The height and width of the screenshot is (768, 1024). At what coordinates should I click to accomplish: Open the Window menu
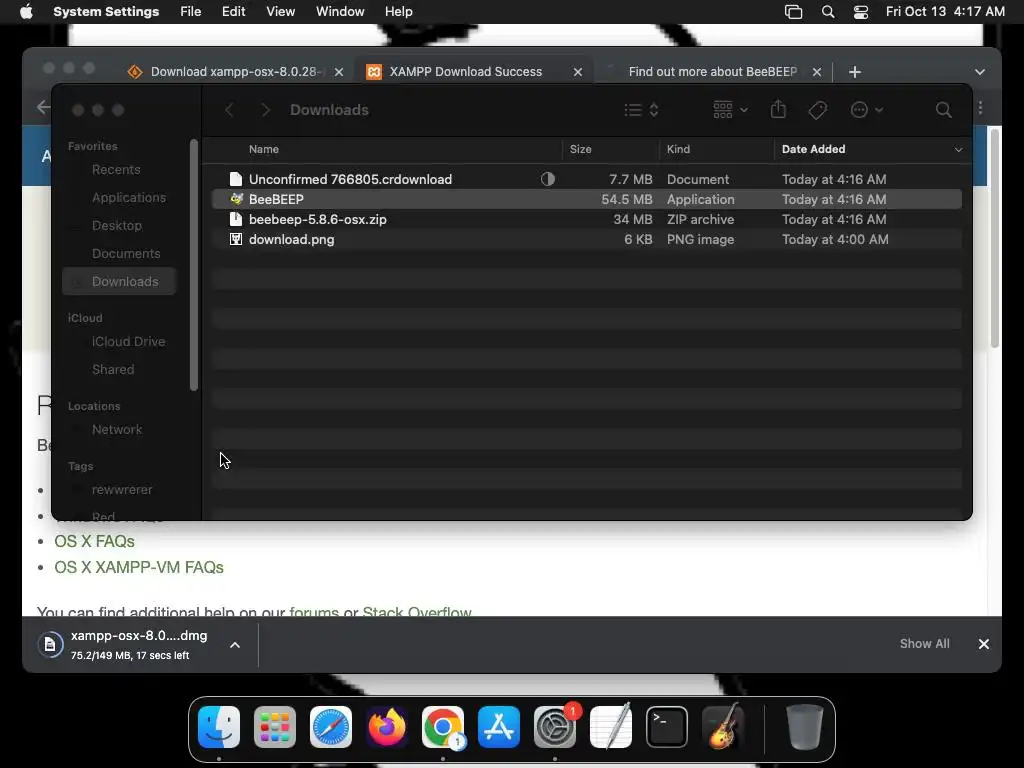tap(340, 12)
